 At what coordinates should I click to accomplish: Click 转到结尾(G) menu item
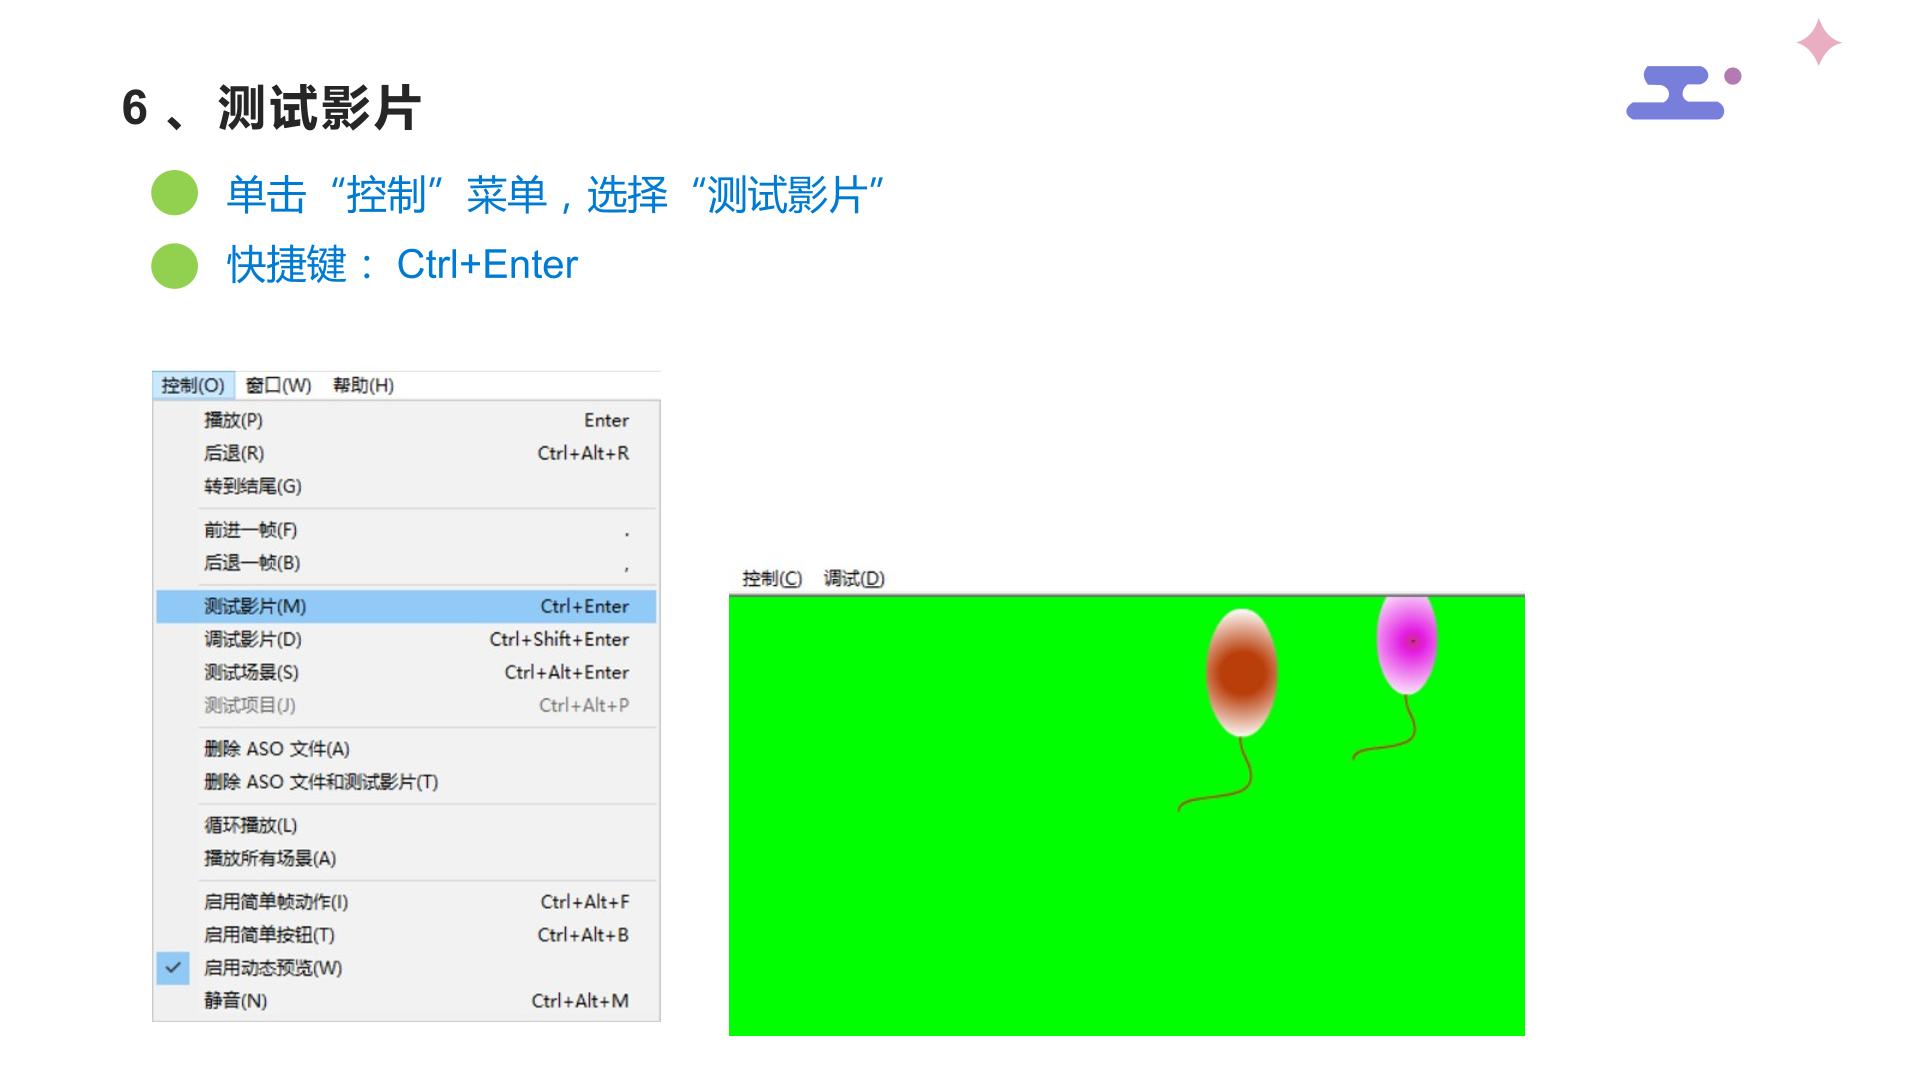406,486
